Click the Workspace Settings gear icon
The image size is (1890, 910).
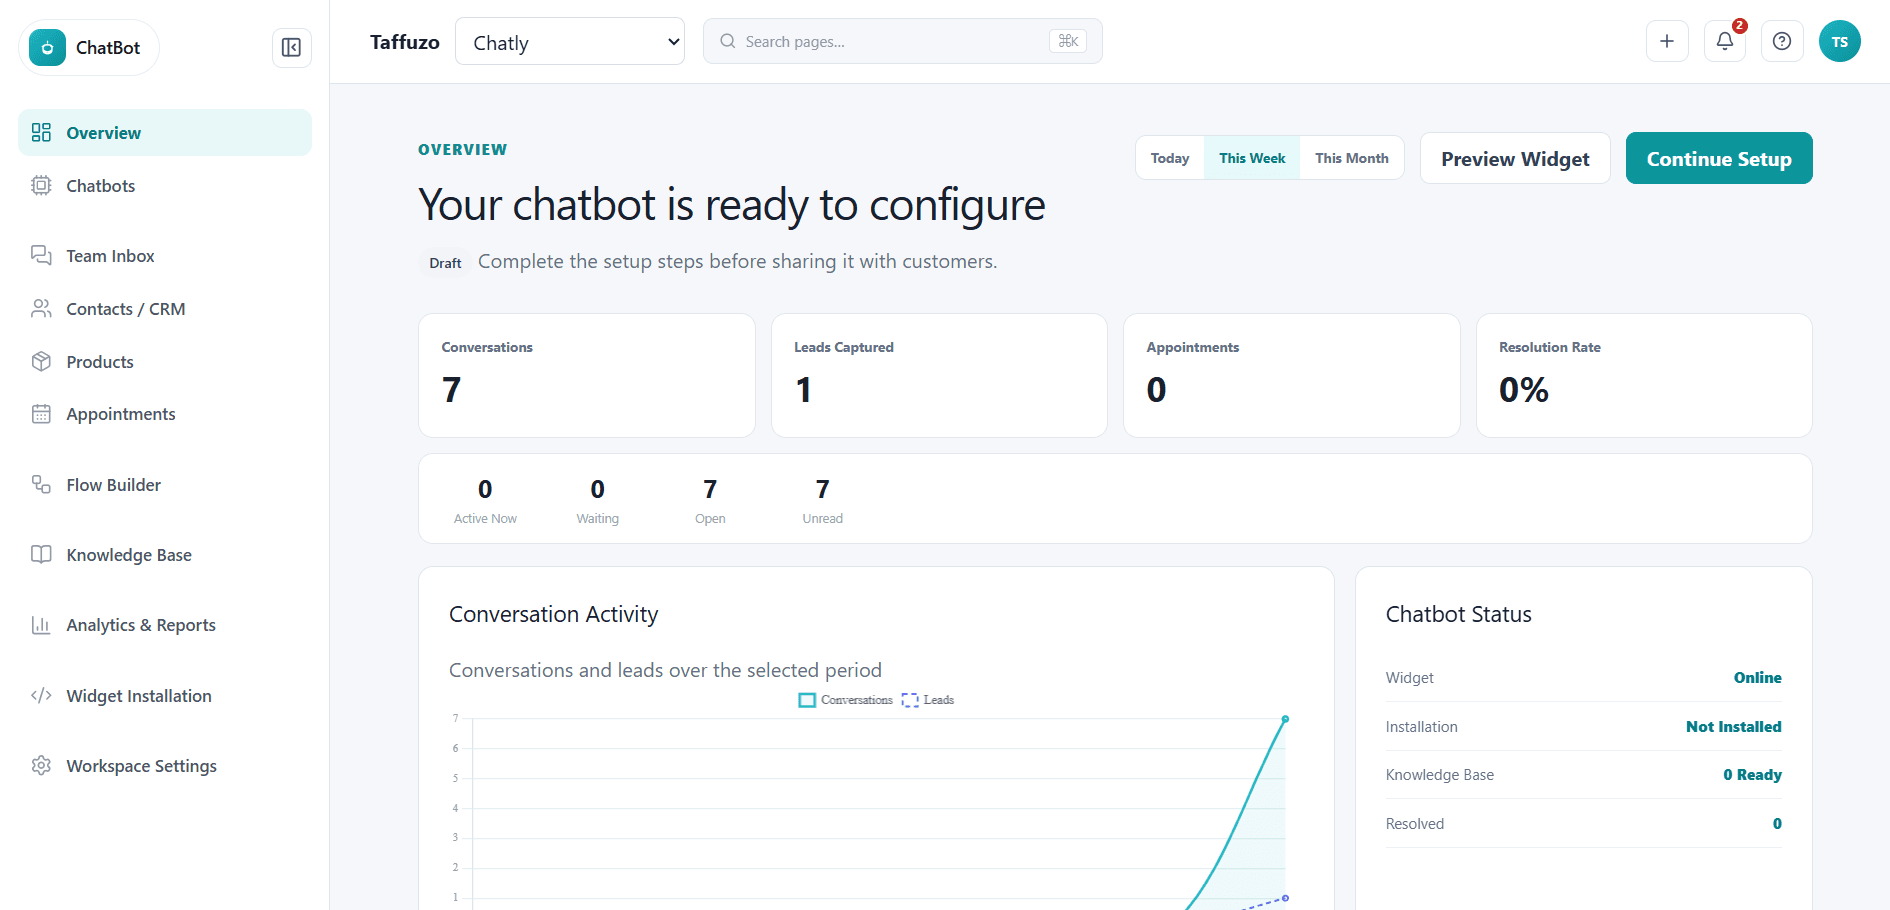click(41, 765)
